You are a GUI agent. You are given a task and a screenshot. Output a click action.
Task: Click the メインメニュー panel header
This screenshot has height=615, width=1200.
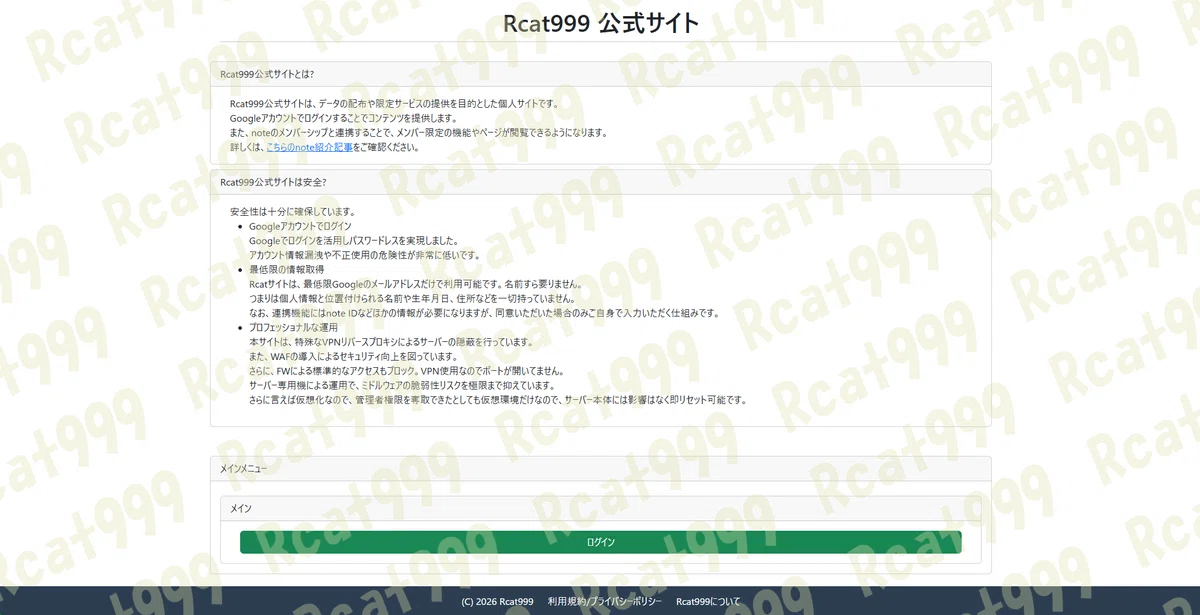point(600,468)
